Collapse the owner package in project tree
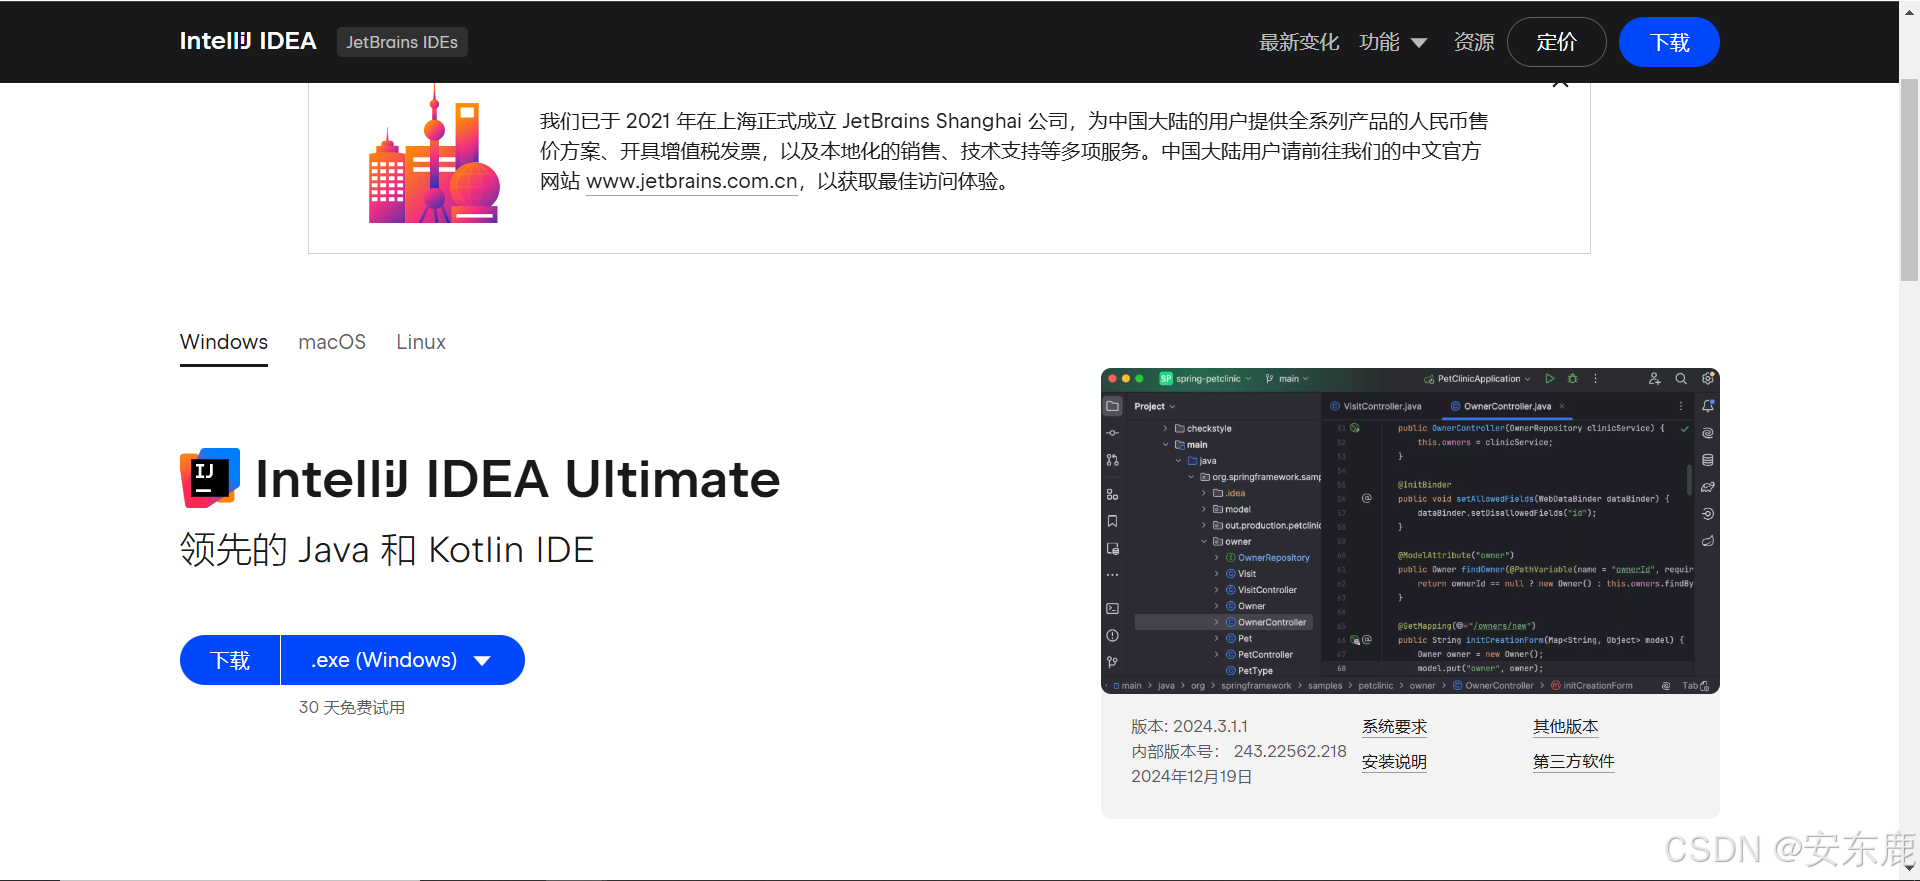The height and width of the screenshot is (881, 1920). pyautogui.click(x=1204, y=541)
